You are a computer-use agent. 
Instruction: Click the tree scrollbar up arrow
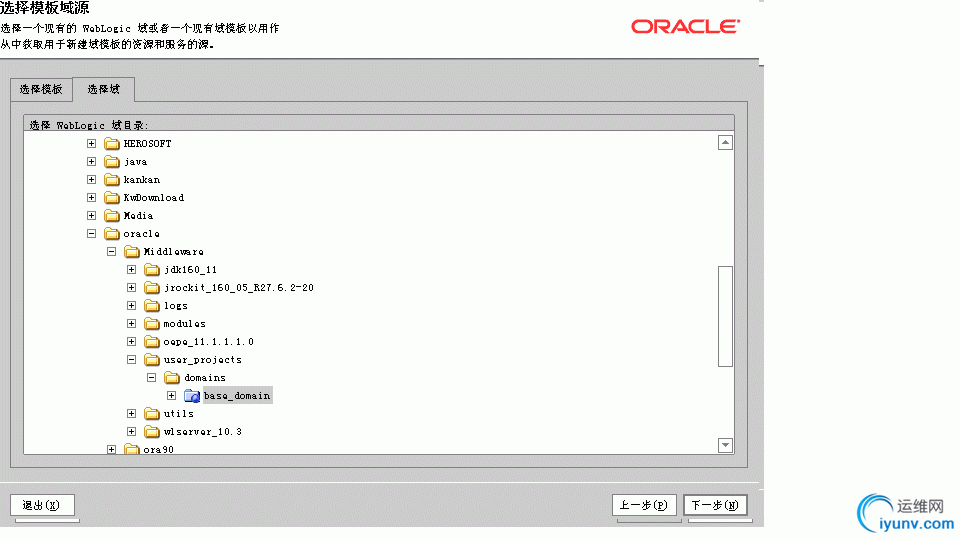coord(726,143)
